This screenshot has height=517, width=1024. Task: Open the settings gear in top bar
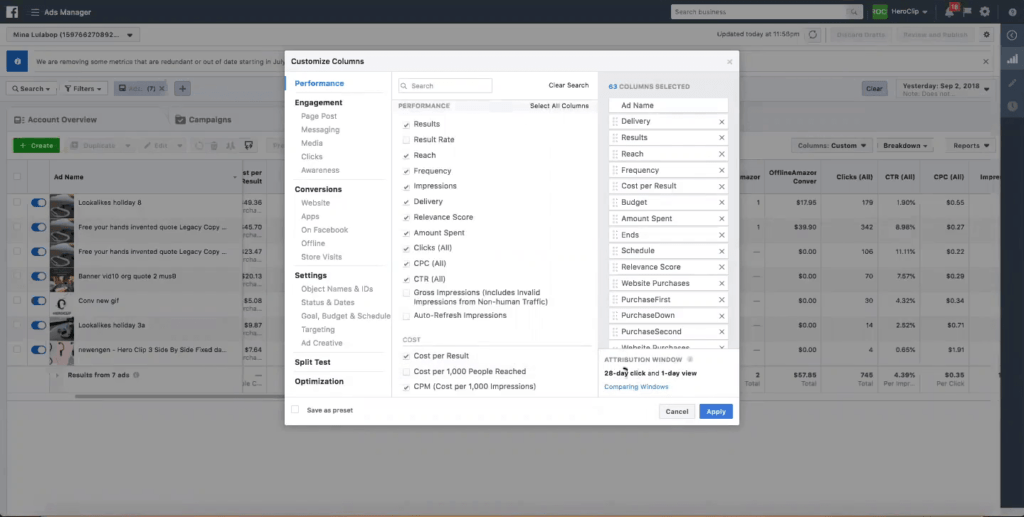(984, 12)
